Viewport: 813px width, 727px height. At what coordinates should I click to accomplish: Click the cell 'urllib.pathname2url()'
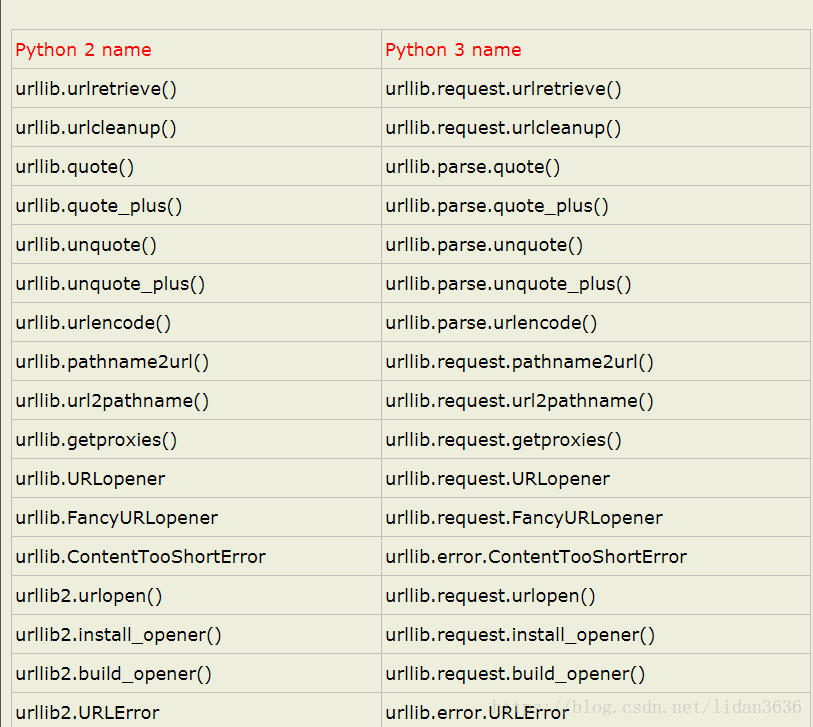pyautogui.click(x=196, y=361)
